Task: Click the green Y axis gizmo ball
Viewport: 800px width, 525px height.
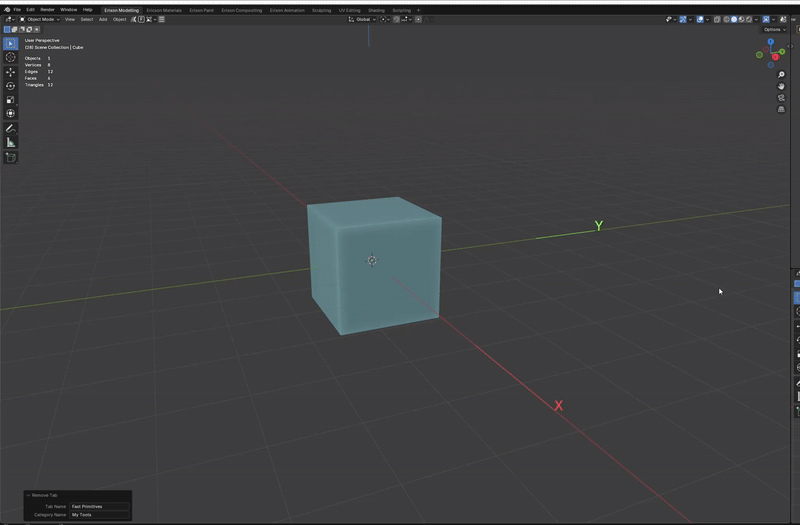Action: pyautogui.click(x=782, y=52)
